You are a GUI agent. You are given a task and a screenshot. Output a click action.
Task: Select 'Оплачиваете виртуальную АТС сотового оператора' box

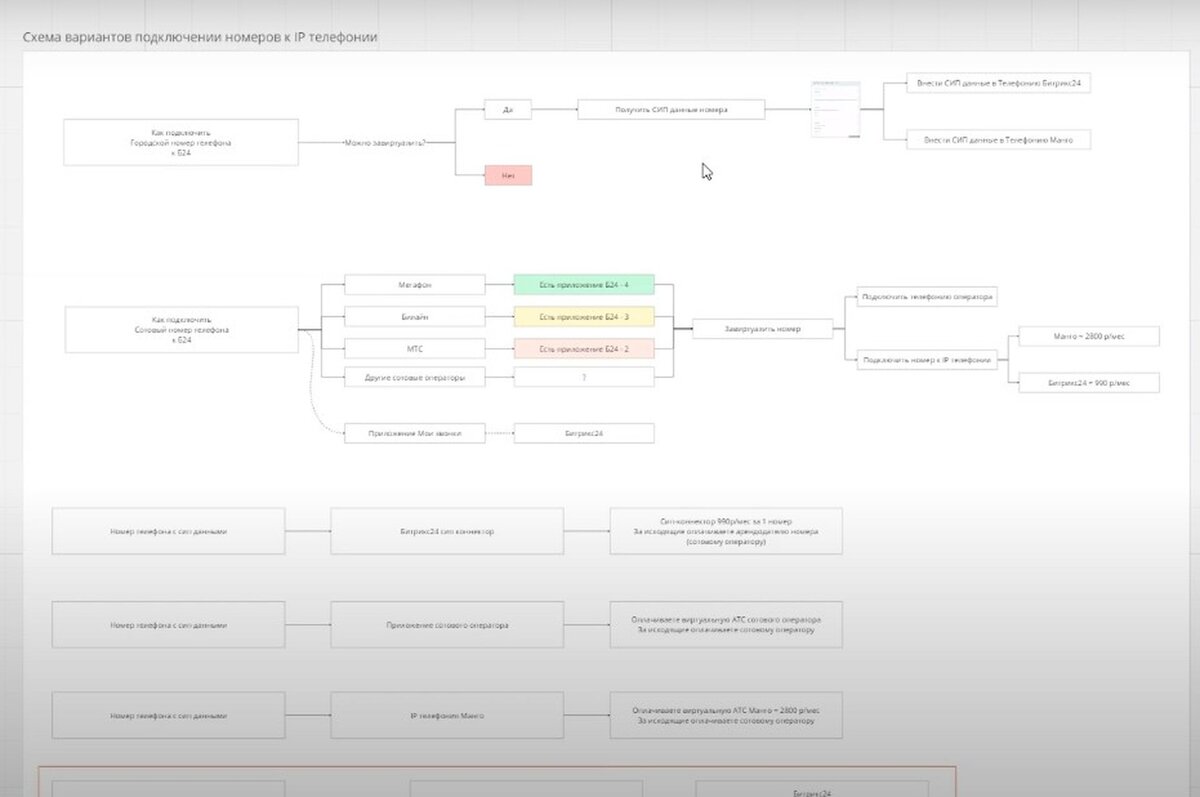tap(726, 624)
